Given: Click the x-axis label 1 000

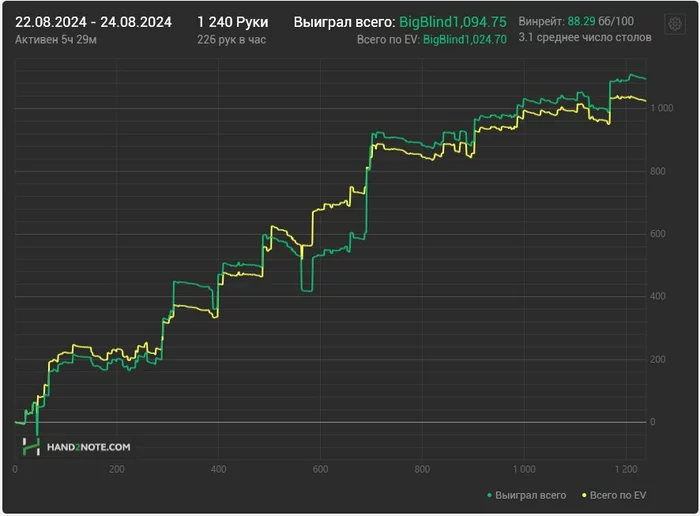Looking at the screenshot, I should point(524,469).
